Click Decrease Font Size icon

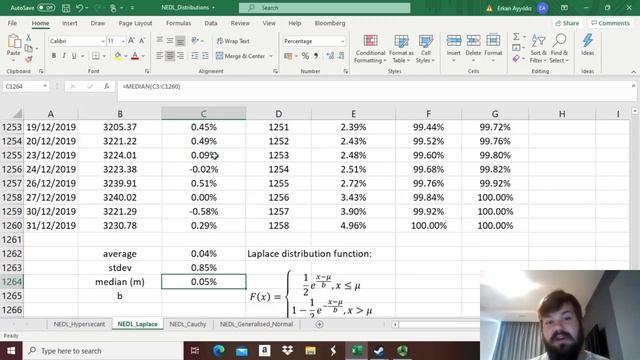142,40
